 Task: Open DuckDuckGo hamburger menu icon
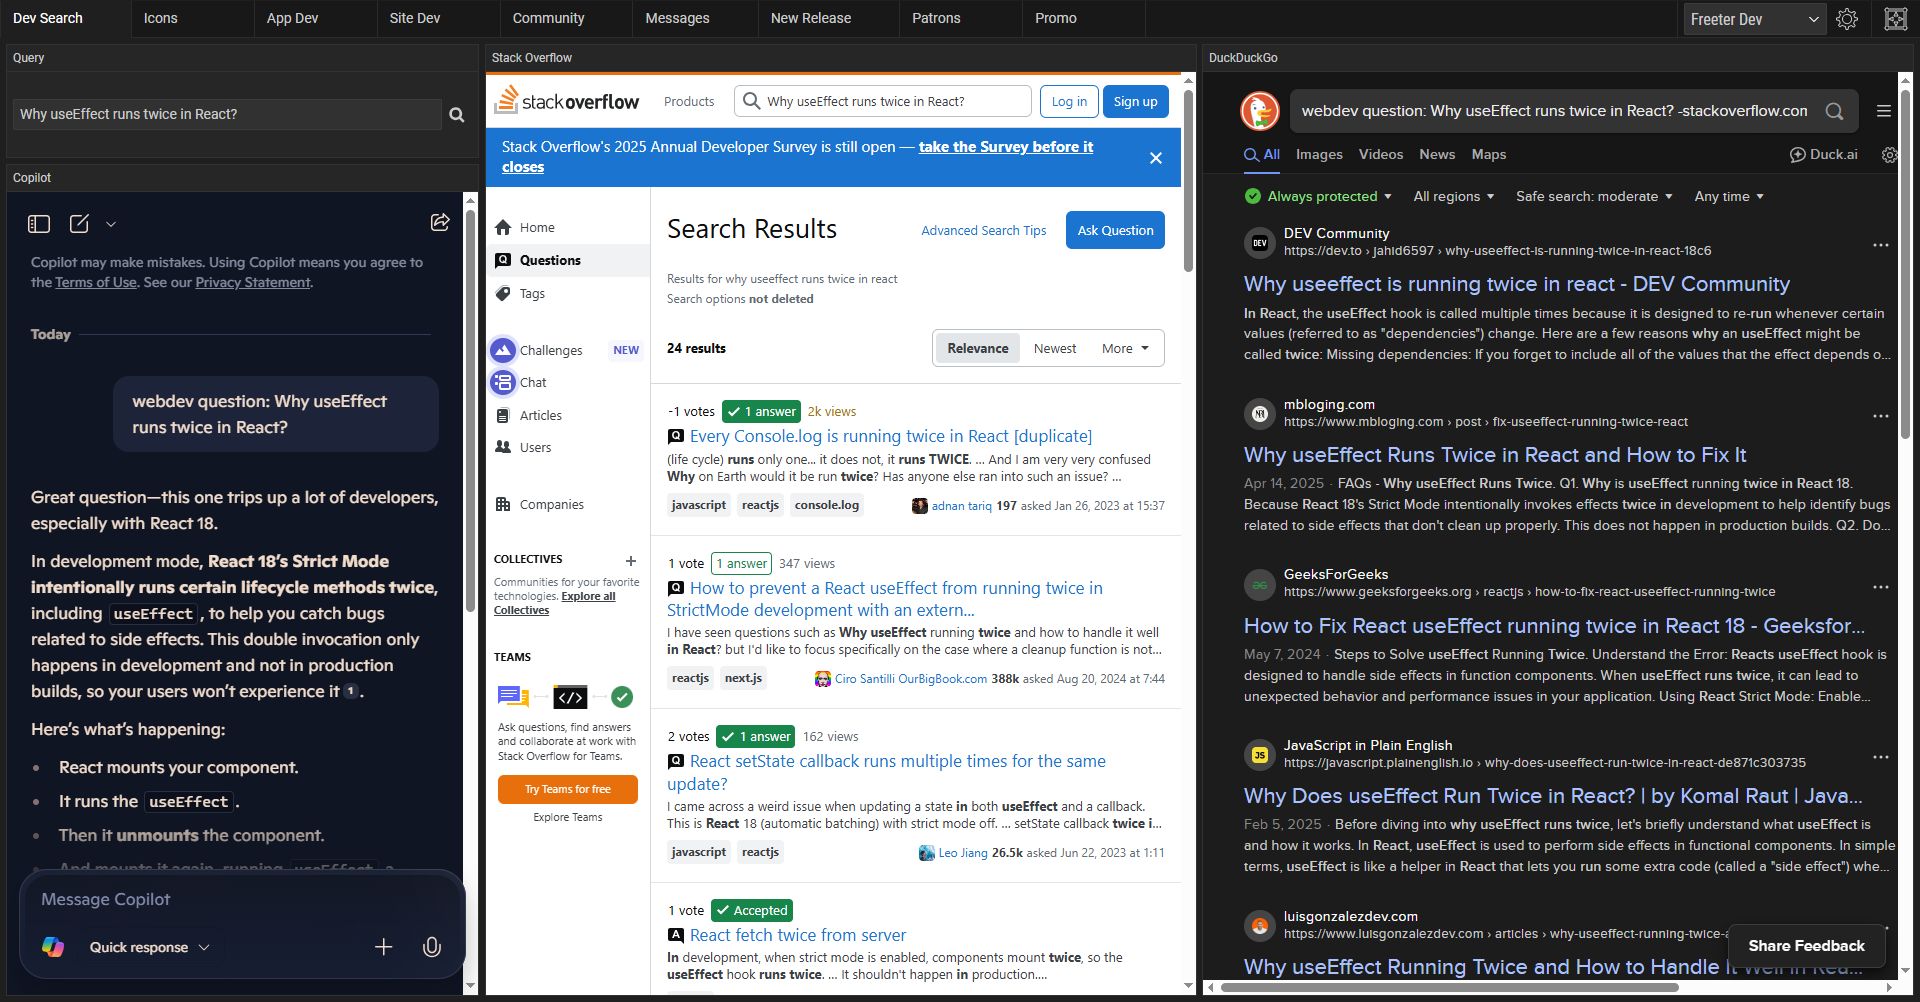[1884, 111]
